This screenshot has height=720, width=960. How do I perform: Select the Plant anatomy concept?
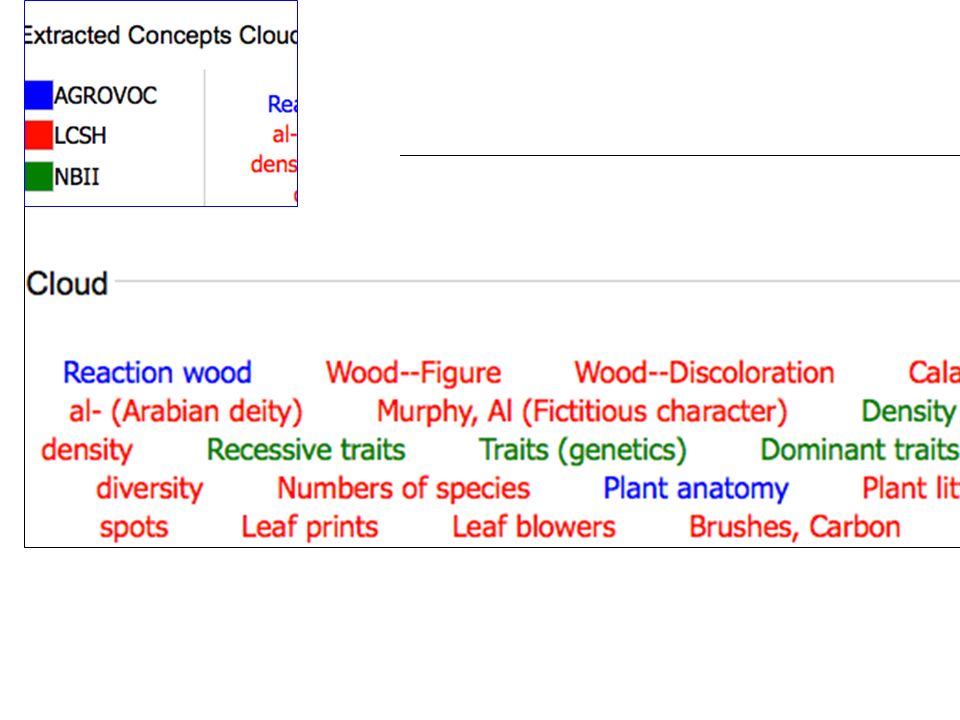(x=696, y=489)
